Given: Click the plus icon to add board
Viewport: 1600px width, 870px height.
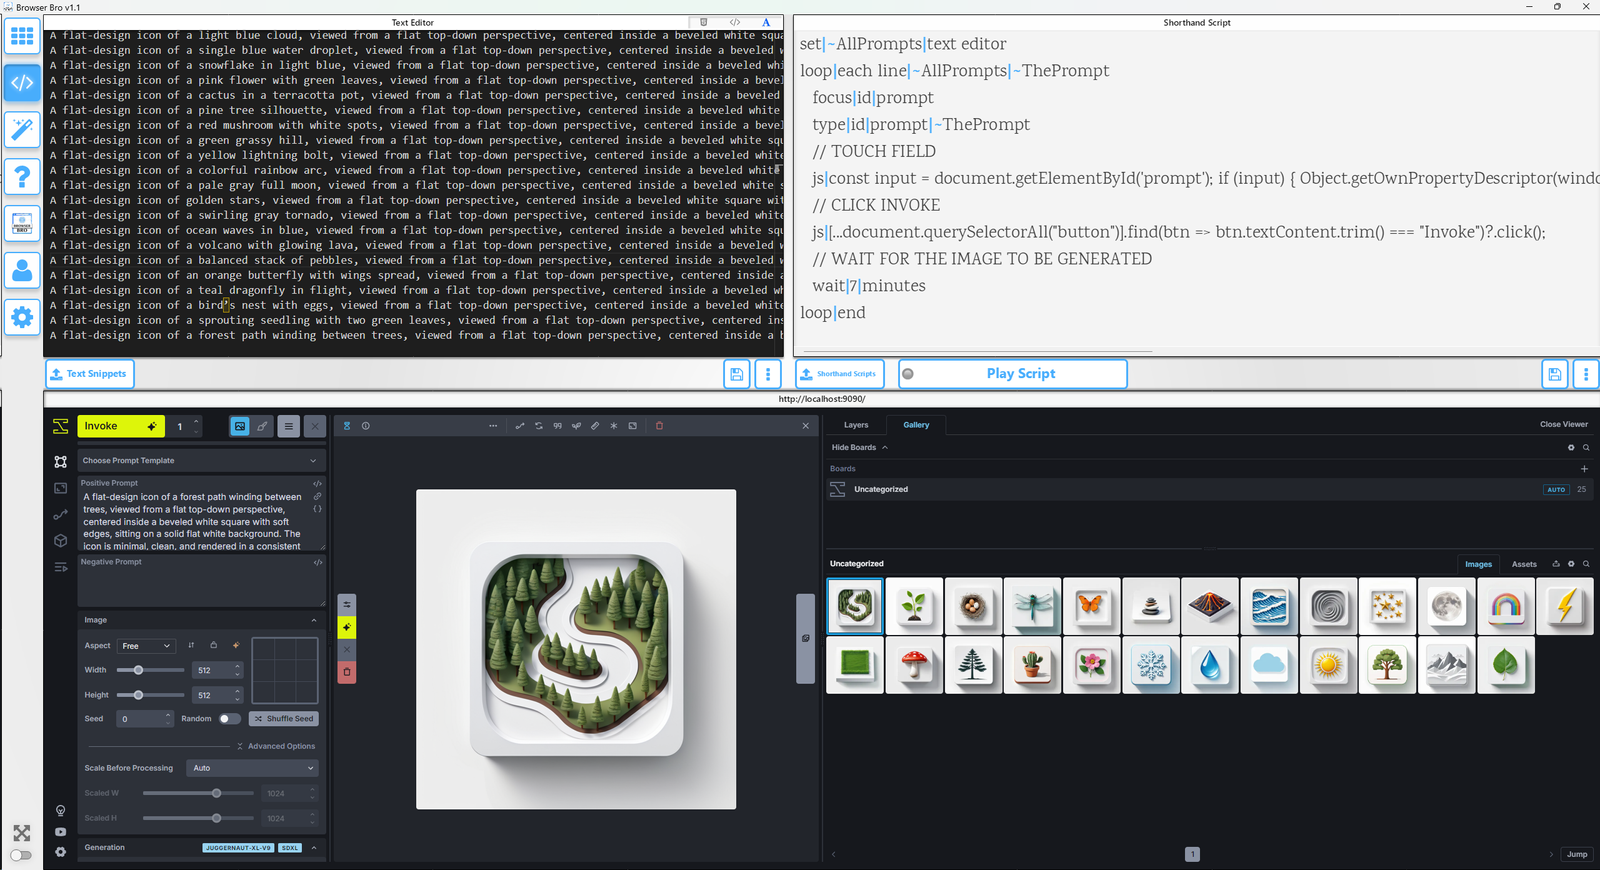Looking at the screenshot, I should pos(1584,469).
